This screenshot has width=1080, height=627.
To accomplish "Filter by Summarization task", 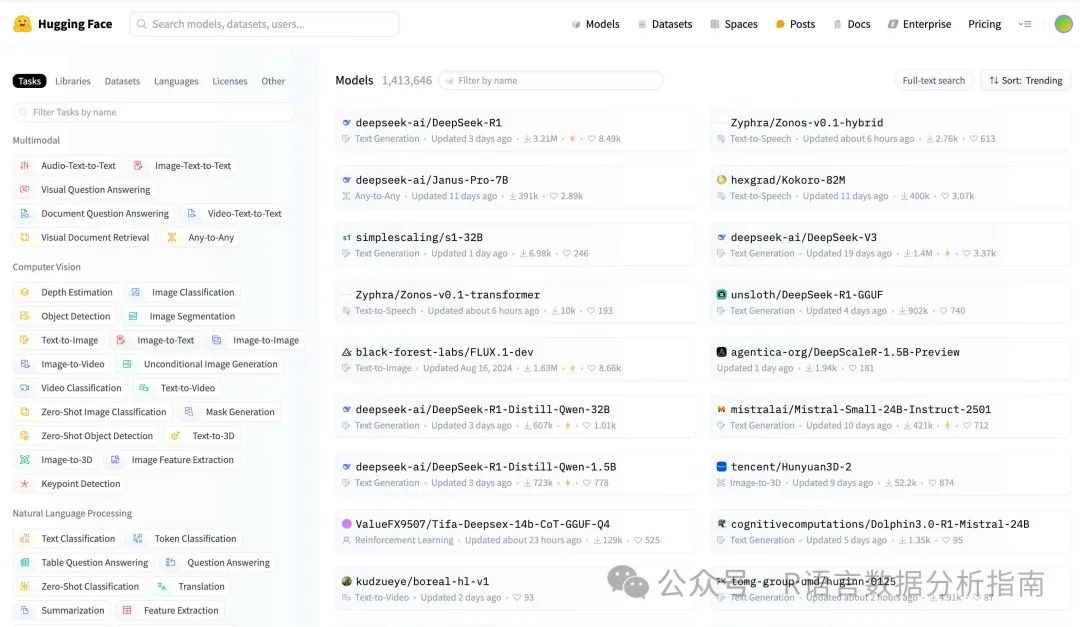I will (62, 610).
